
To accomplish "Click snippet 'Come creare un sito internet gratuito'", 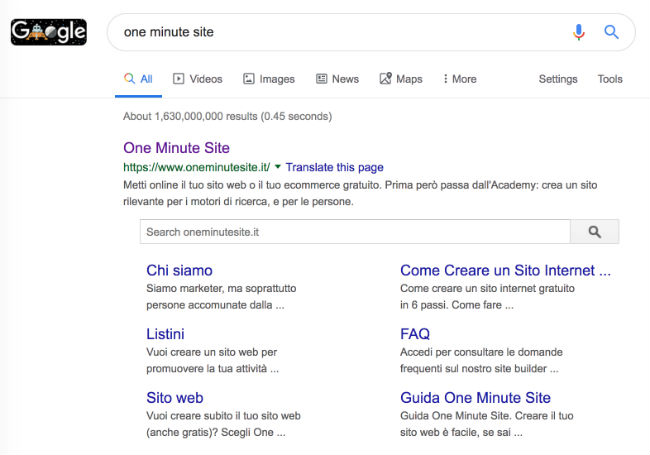I will pyautogui.click(x=487, y=288).
